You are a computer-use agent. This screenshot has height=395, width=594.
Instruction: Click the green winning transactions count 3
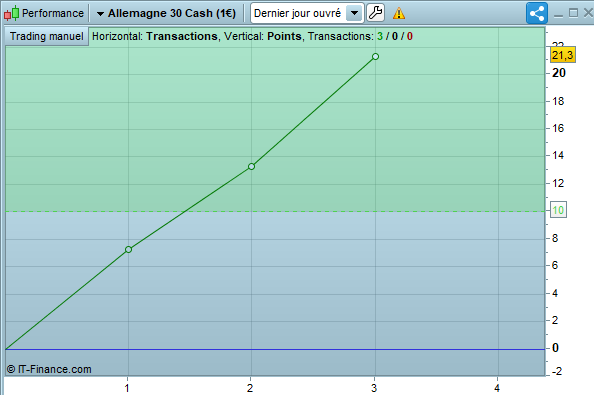(x=380, y=36)
